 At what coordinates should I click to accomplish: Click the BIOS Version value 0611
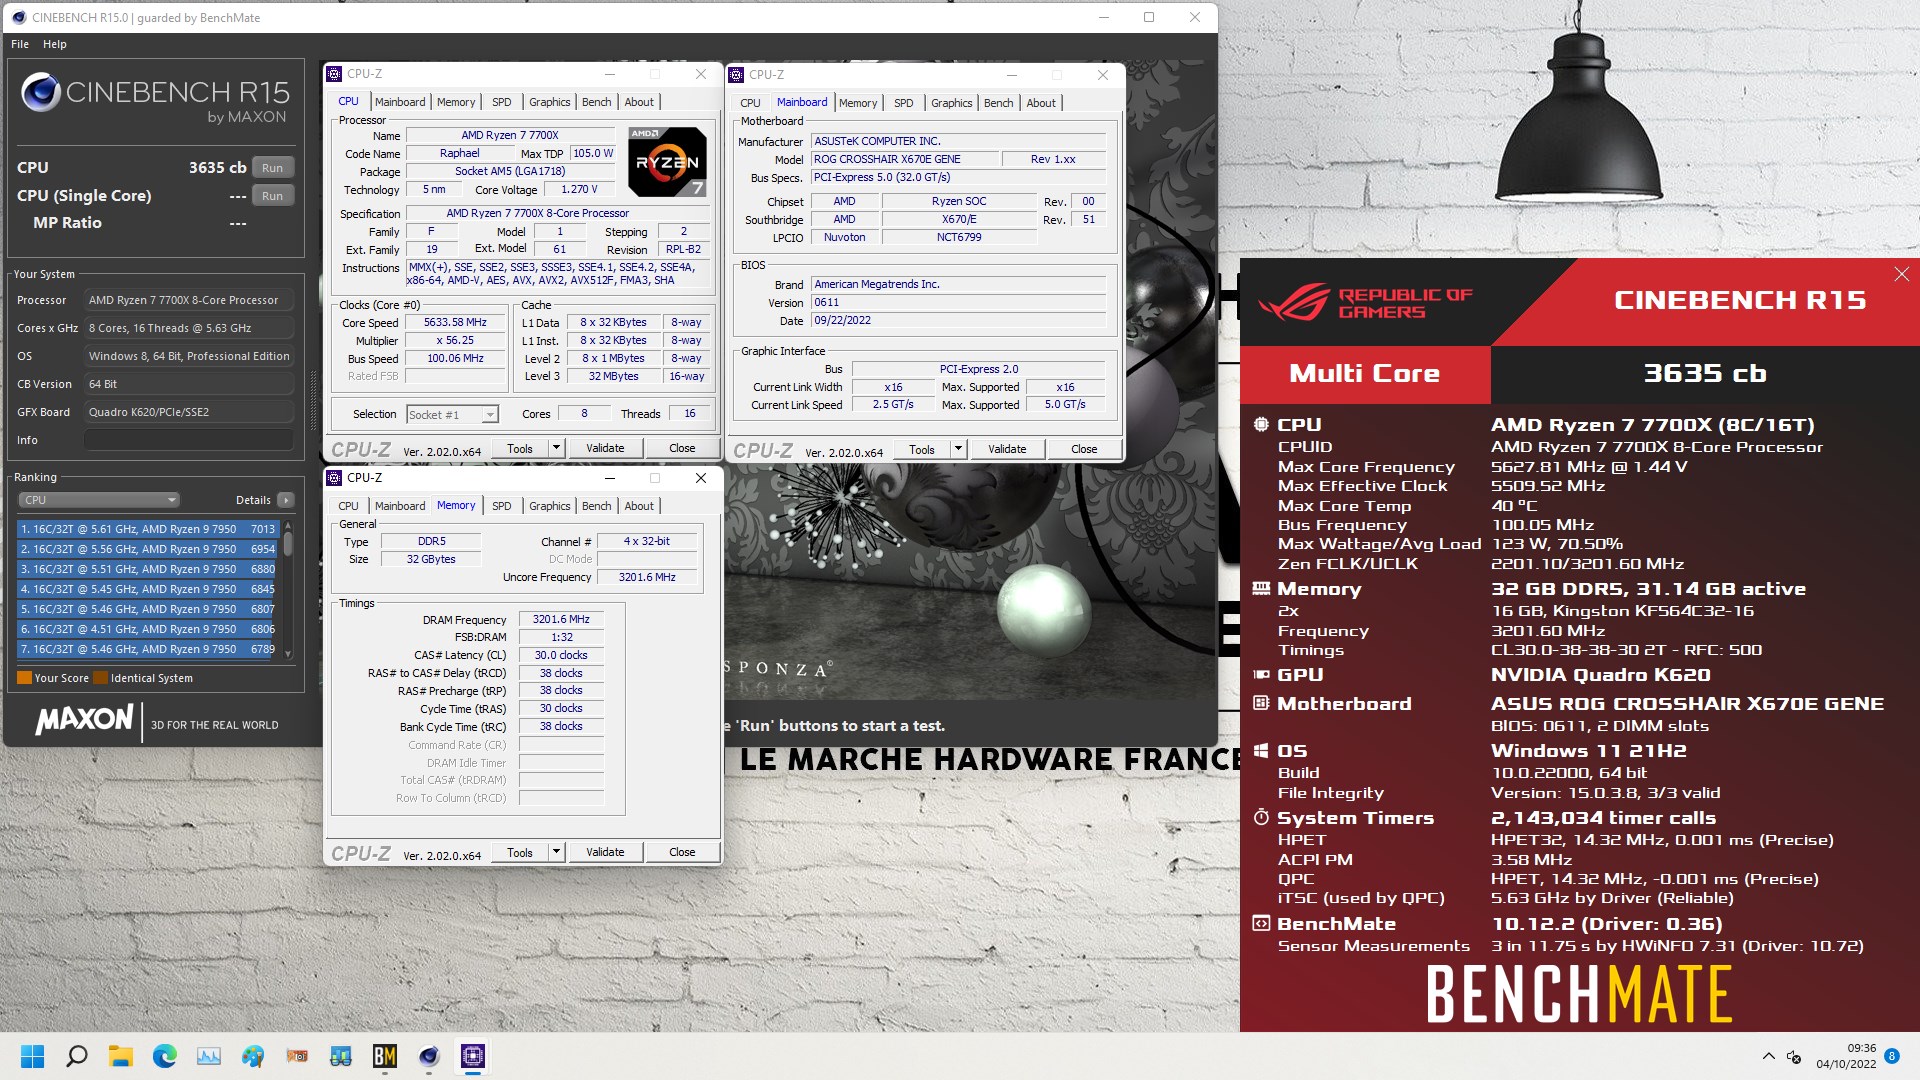point(958,302)
